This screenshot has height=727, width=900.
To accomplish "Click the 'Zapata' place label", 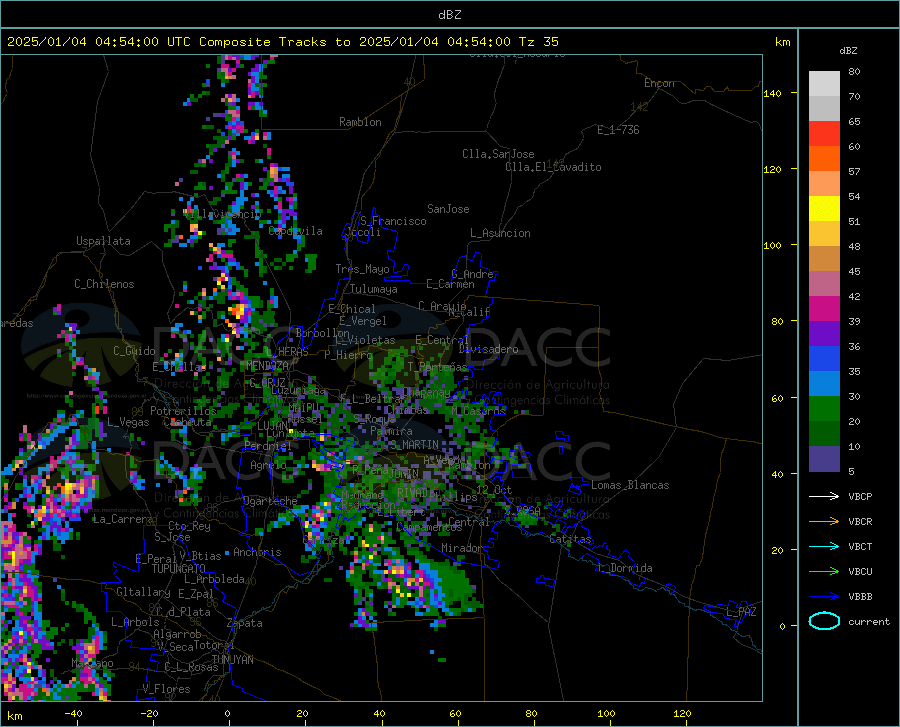I will [x=245, y=623].
